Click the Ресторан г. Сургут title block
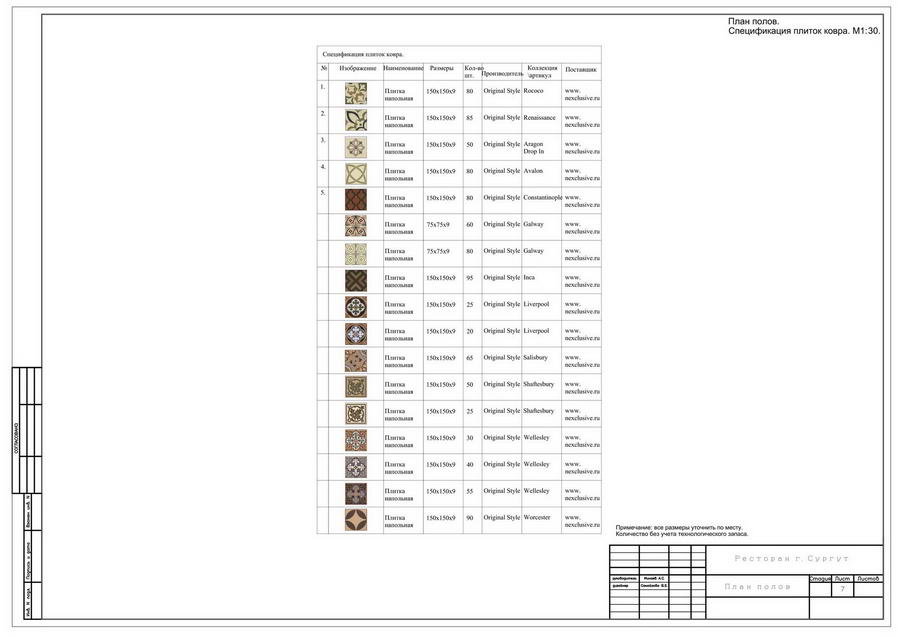This screenshot has width=900, height=637. pos(792,558)
